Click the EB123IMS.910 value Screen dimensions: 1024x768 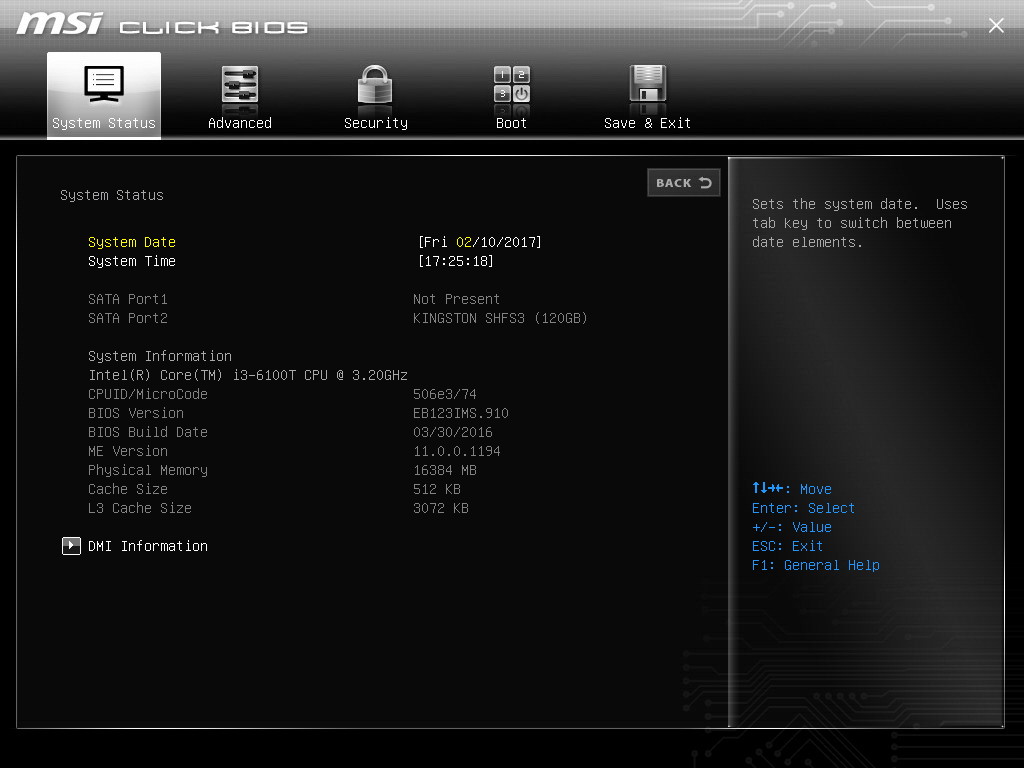(x=461, y=413)
